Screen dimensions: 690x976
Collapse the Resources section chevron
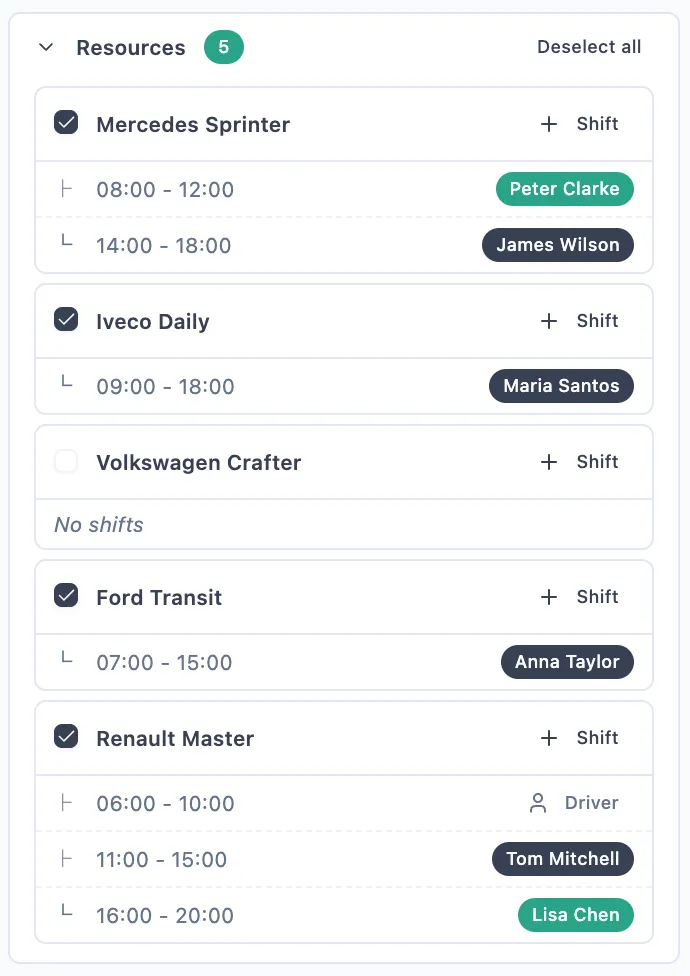pyautogui.click(x=46, y=47)
